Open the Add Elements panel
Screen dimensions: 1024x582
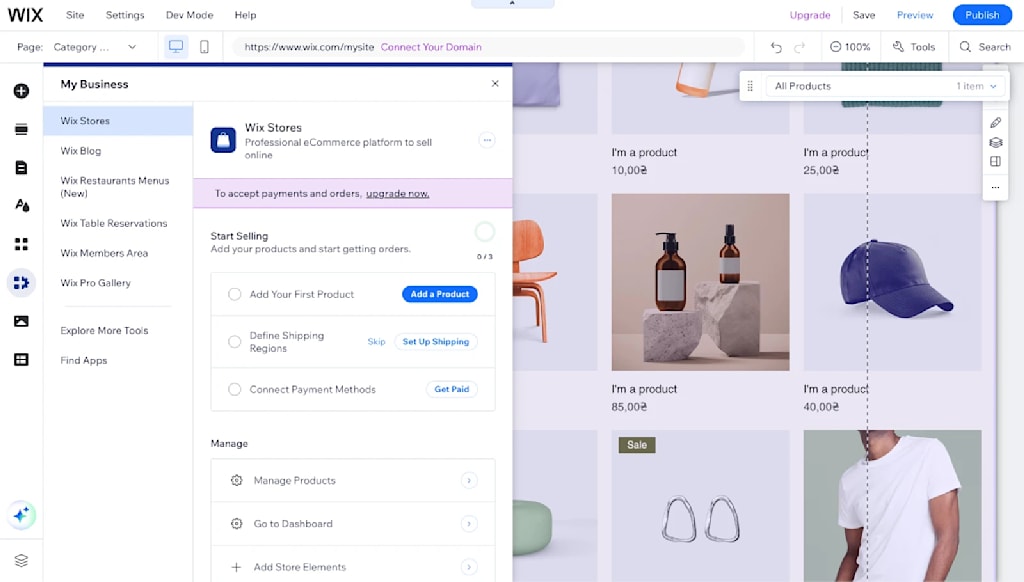pos(21,91)
